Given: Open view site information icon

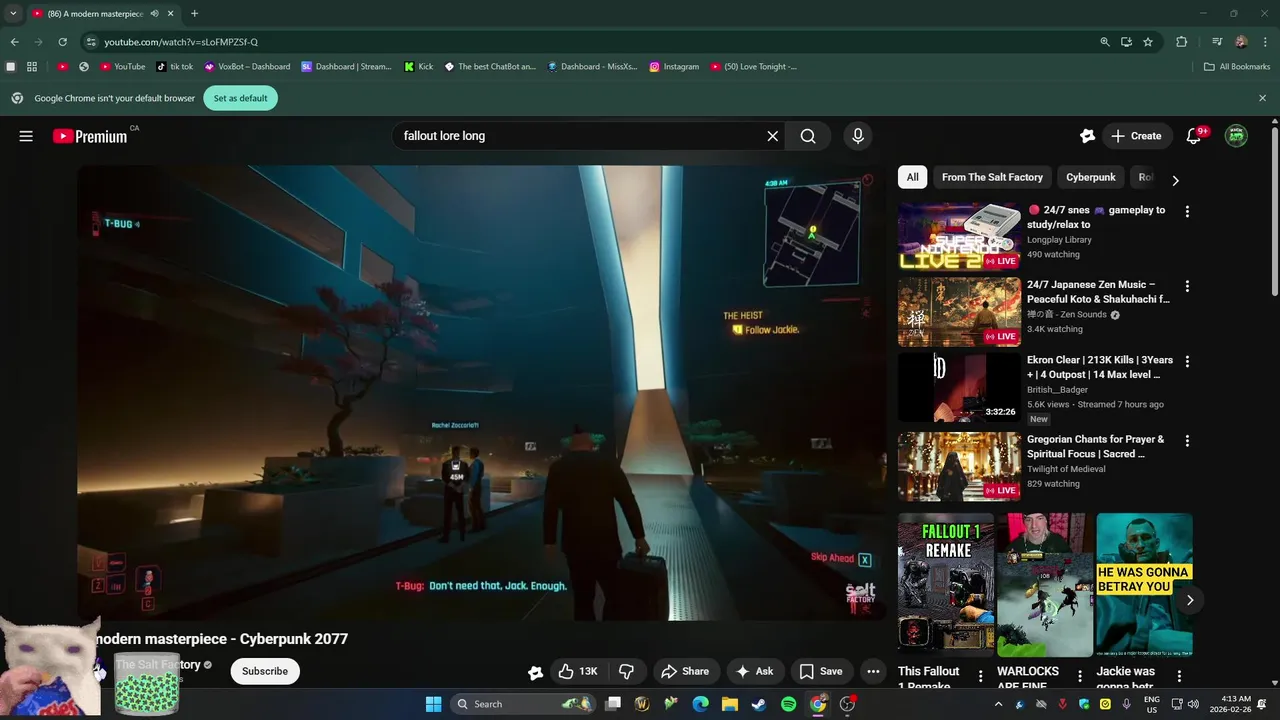Looking at the screenshot, I should (91, 42).
